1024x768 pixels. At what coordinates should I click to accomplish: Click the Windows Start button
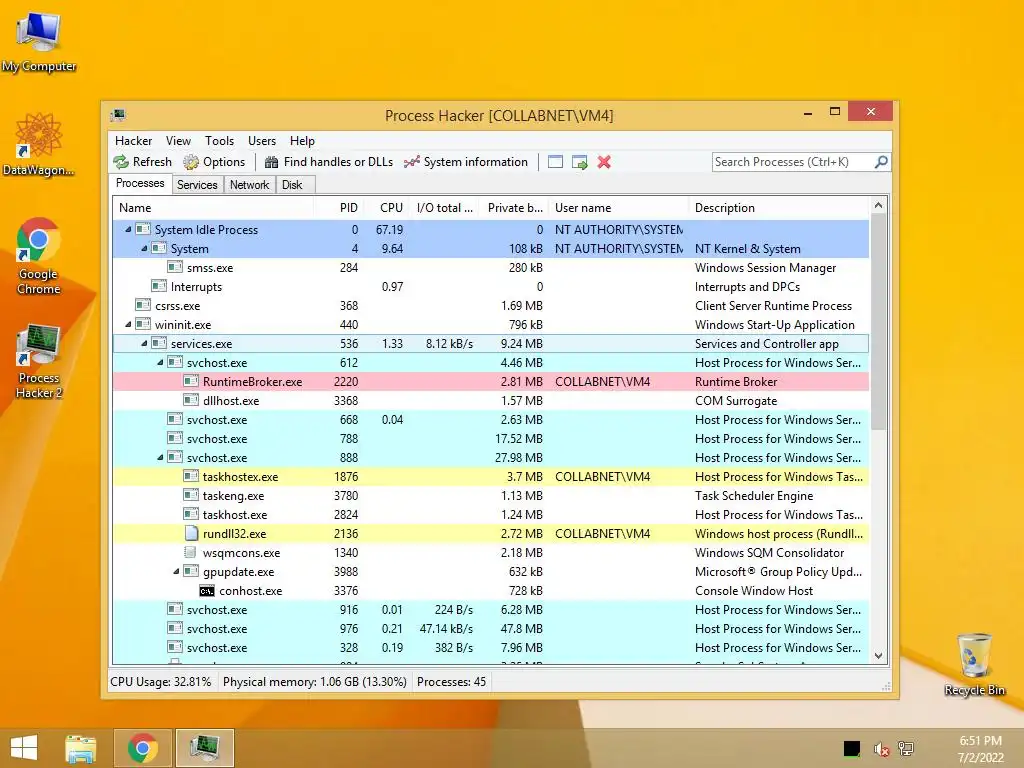[x=24, y=748]
